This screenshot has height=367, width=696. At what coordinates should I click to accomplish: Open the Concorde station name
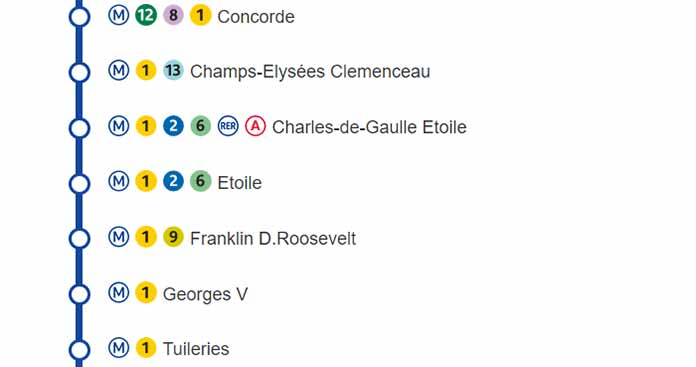(256, 17)
